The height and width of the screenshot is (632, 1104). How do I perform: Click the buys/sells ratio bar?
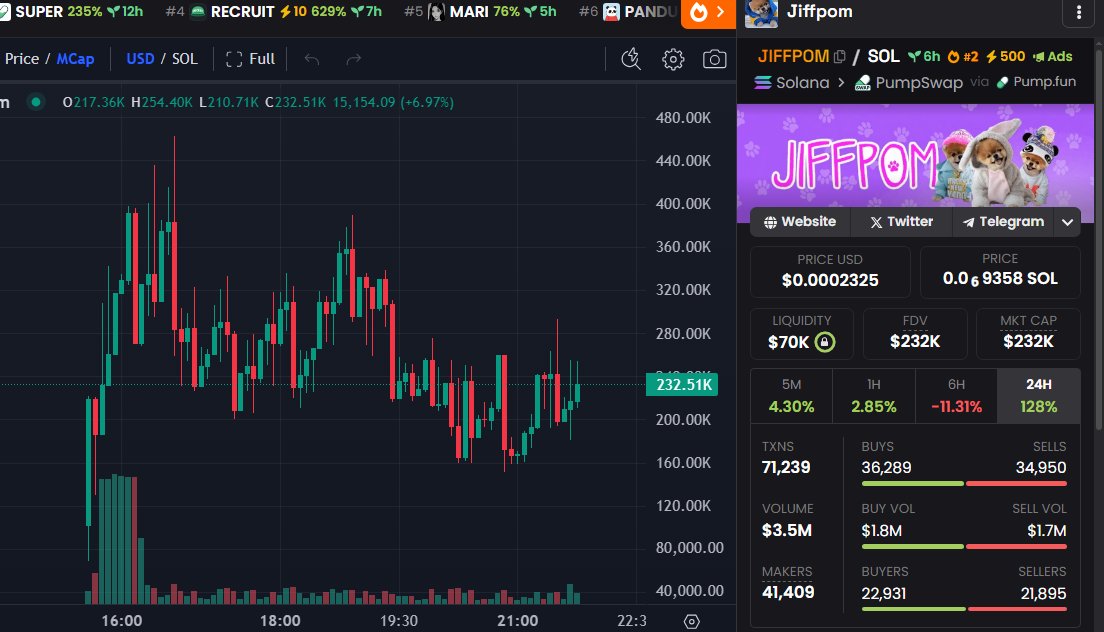[964, 484]
